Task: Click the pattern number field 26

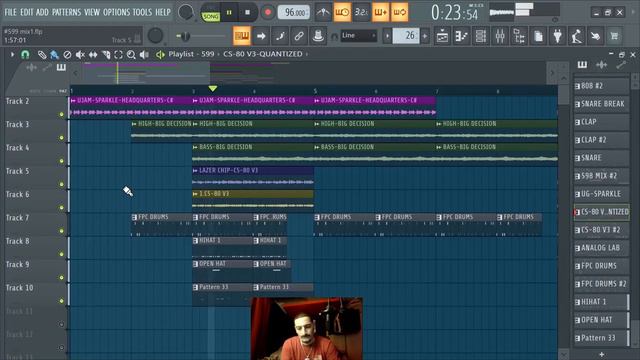Action: 406,36
